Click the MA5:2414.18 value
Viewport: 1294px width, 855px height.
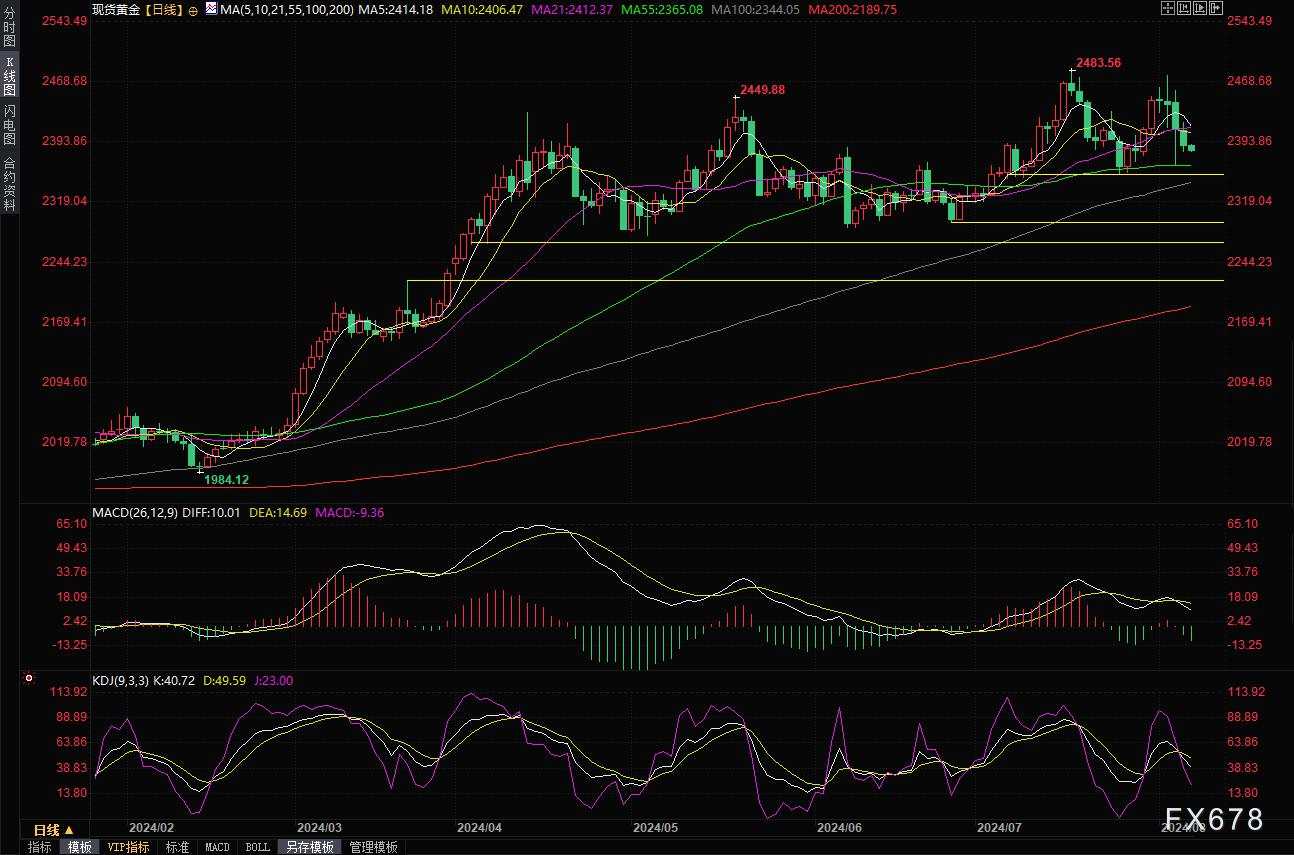pos(395,9)
